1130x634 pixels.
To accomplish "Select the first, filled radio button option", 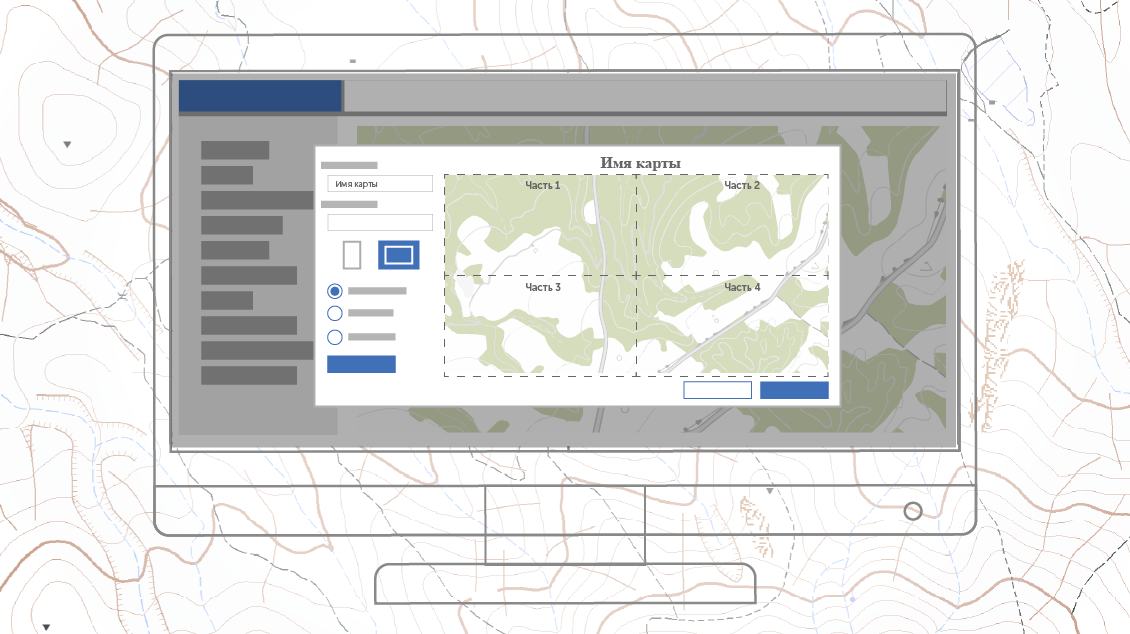I will pyautogui.click(x=335, y=291).
